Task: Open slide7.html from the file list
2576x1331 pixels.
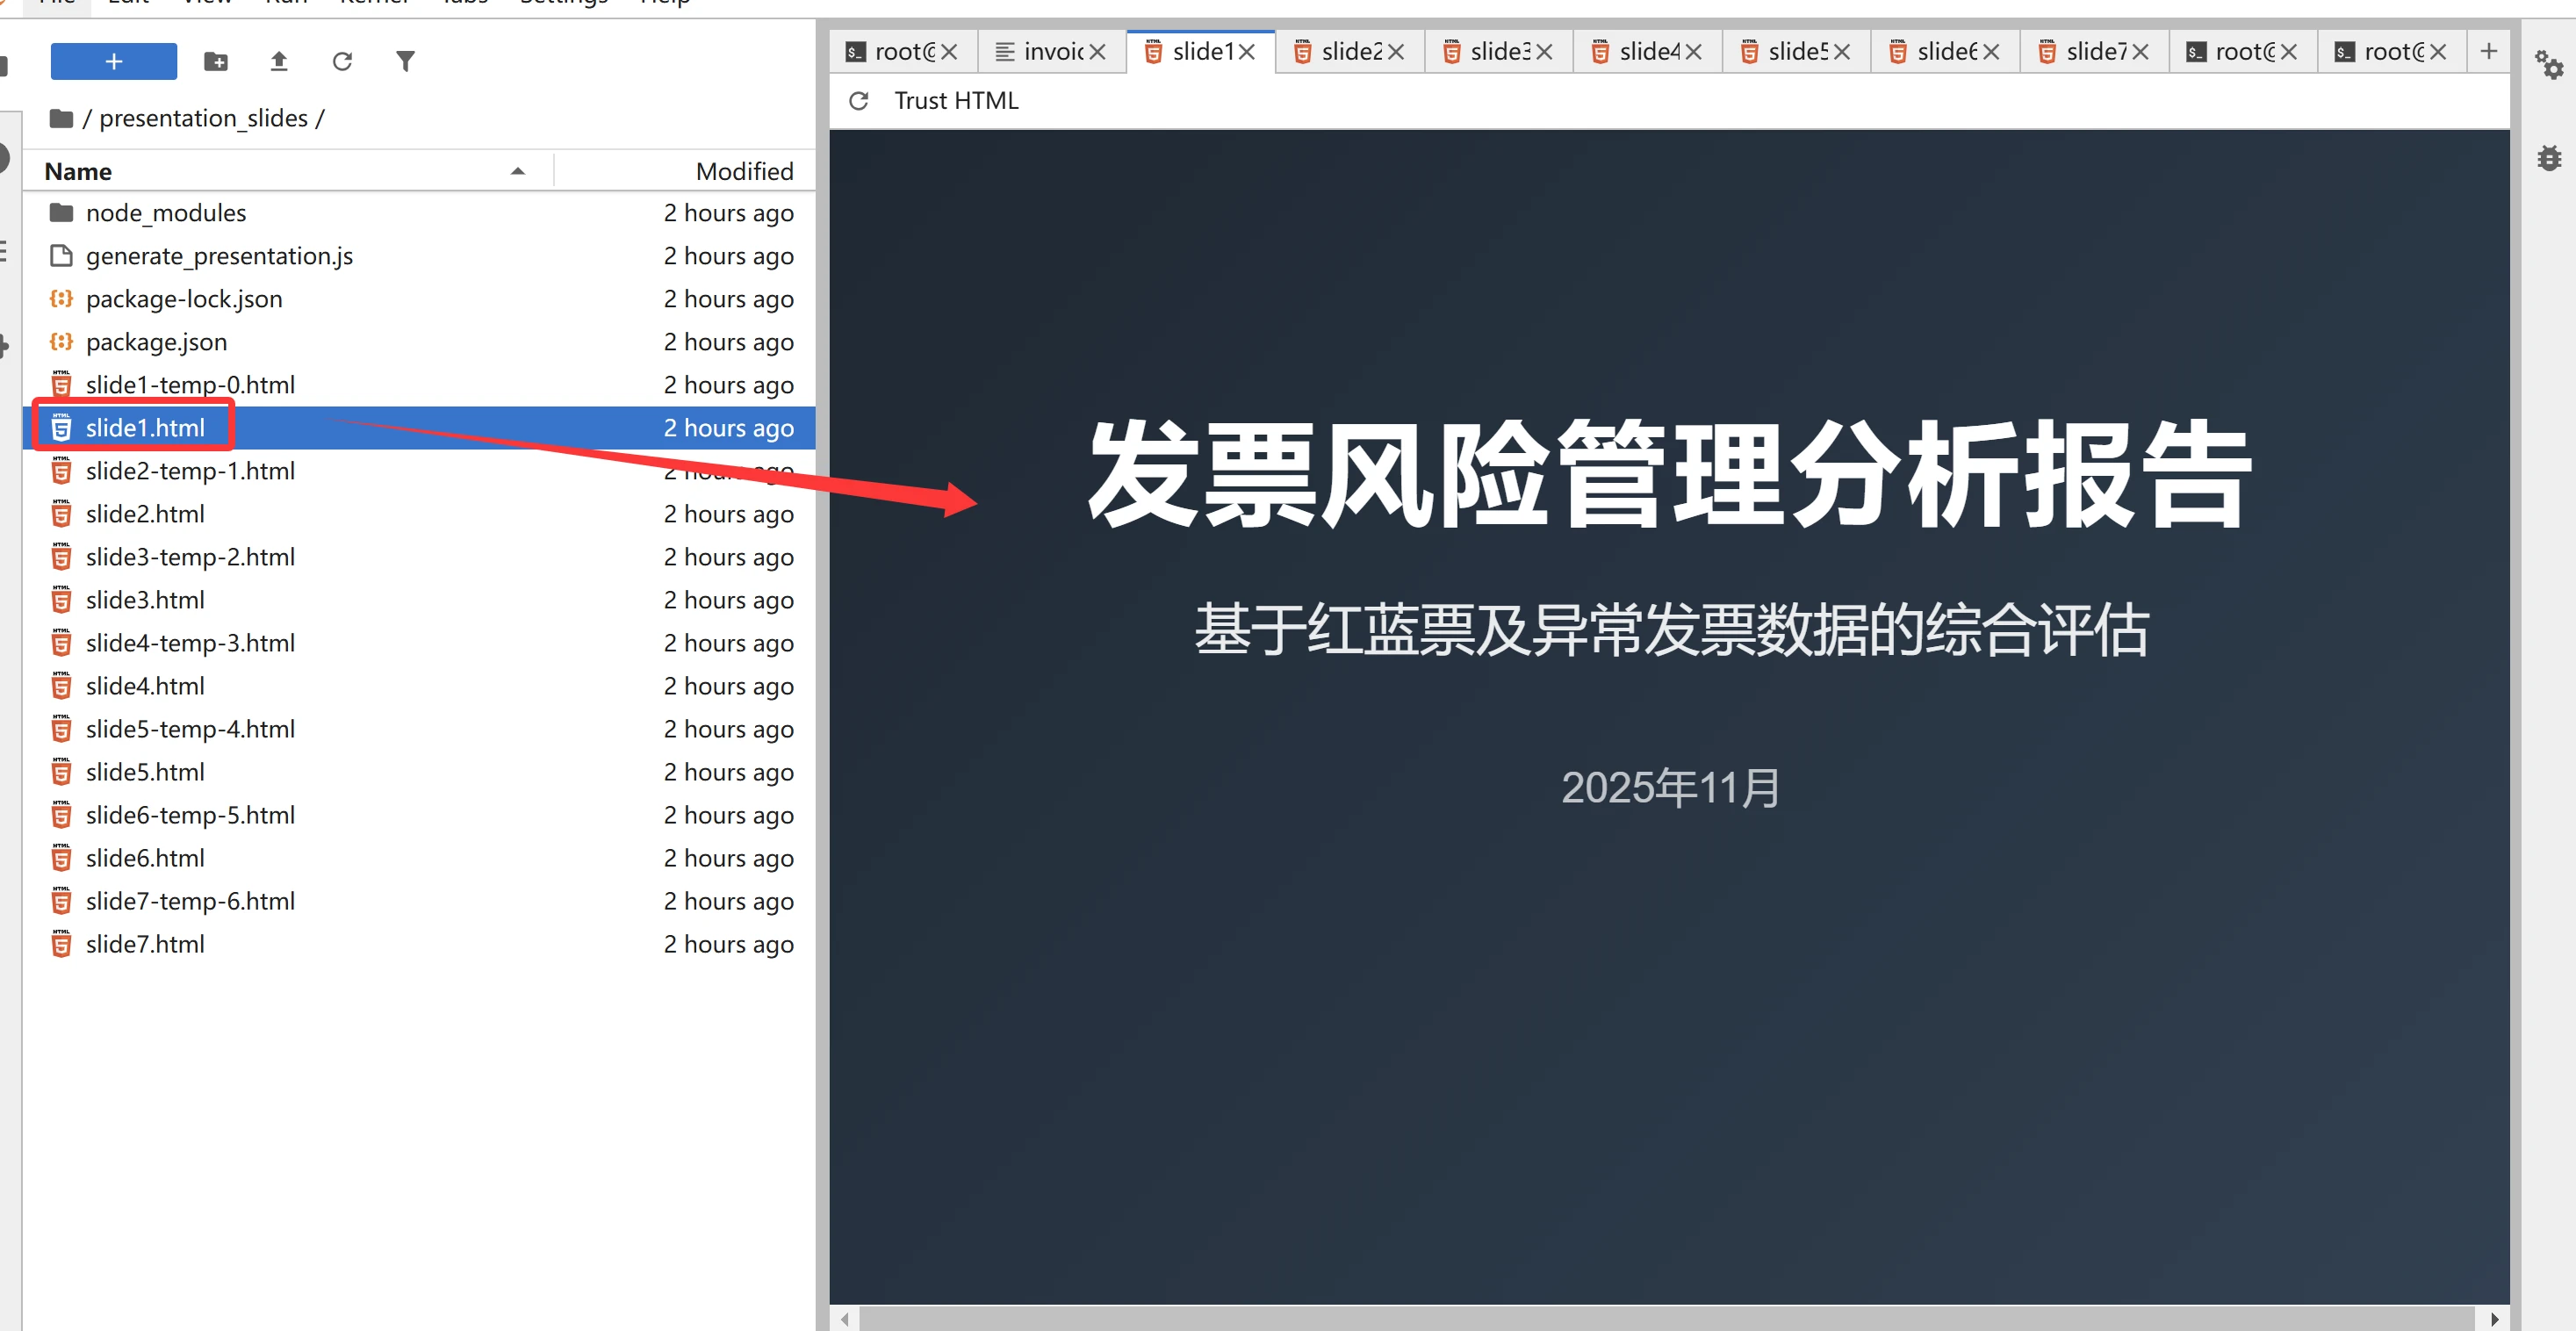Action: coord(144,943)
